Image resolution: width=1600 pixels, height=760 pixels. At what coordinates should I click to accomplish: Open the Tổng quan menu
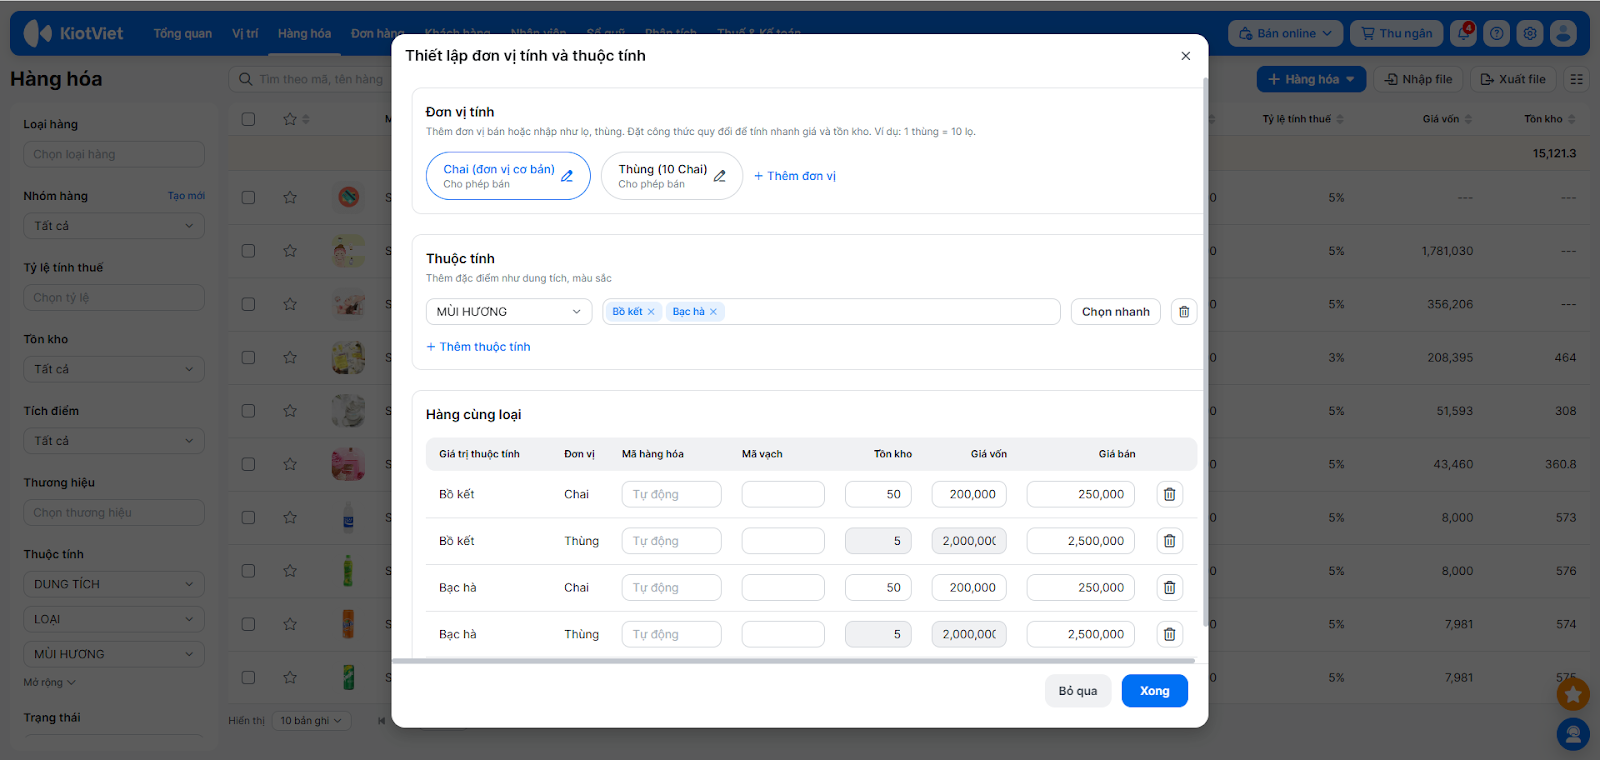tap(182, 33)
